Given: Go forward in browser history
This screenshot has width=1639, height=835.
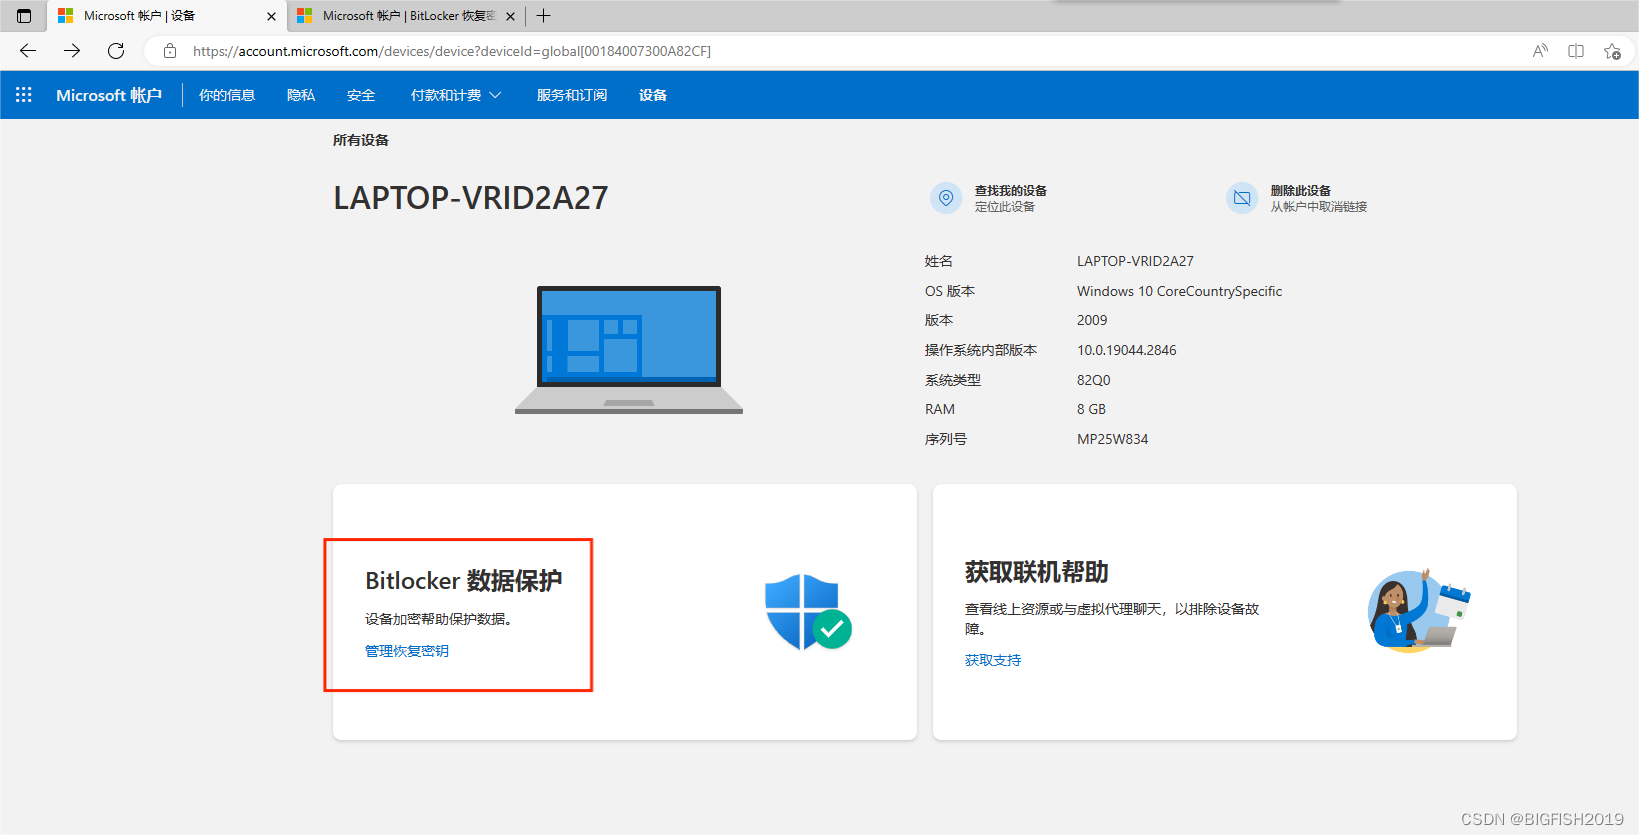Looking at the screenshot, I should 72,51.
